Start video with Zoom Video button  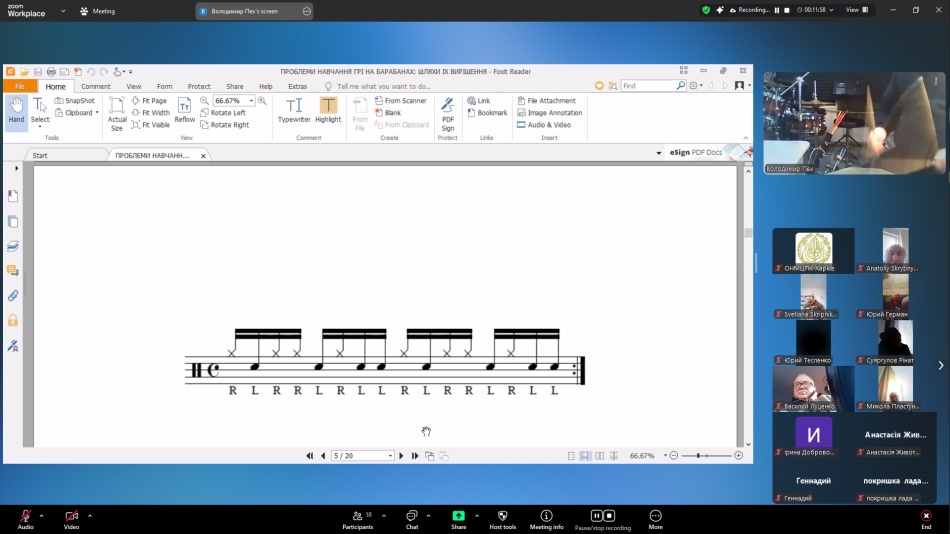click(71, 516)
